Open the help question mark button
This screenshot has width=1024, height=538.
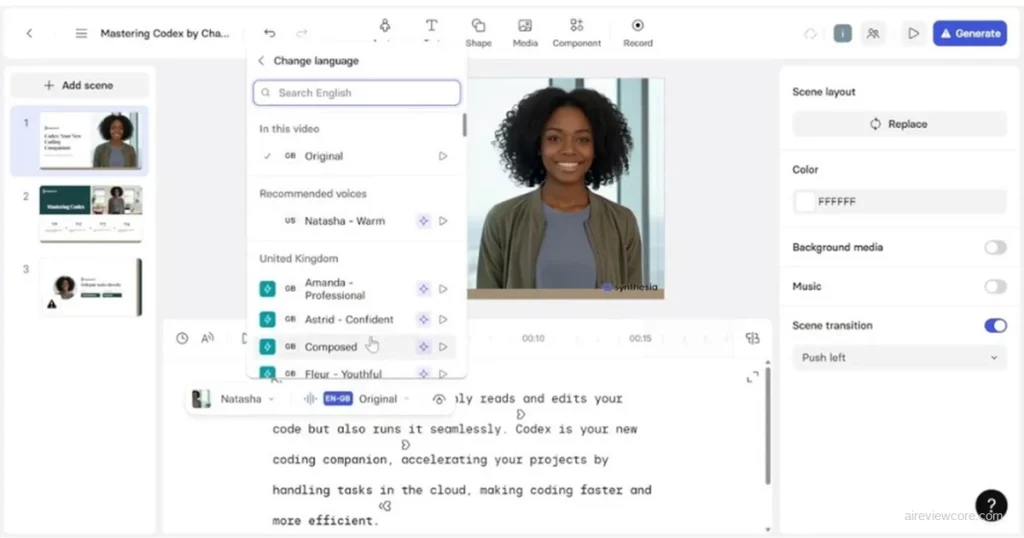click(x=991, y=505)
